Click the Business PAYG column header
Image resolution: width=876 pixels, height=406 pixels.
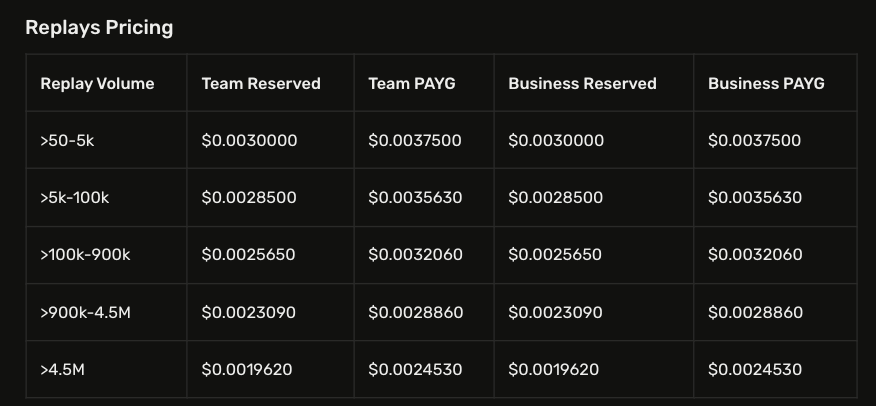[766, 84]
